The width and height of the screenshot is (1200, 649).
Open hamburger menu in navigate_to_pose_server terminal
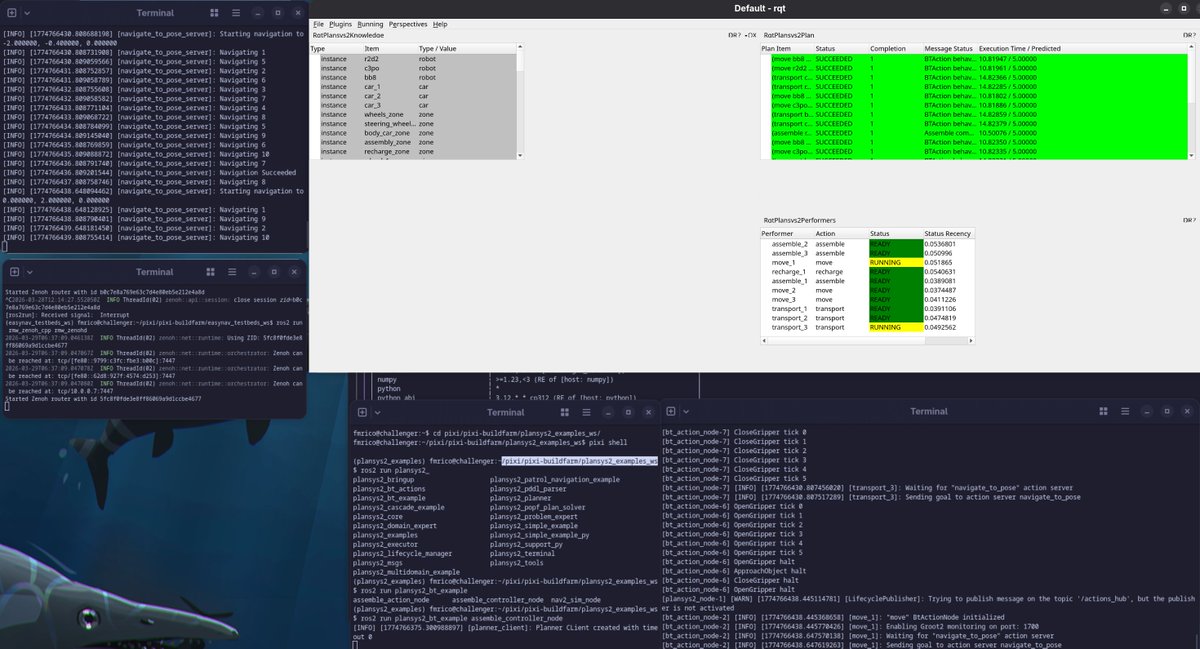point(236,13)
